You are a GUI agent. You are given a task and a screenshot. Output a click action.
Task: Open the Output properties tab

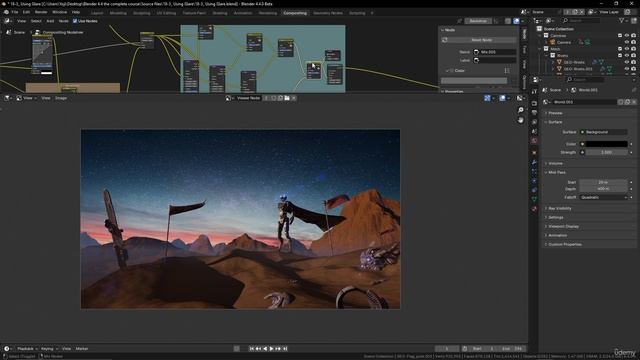(534, 113)
